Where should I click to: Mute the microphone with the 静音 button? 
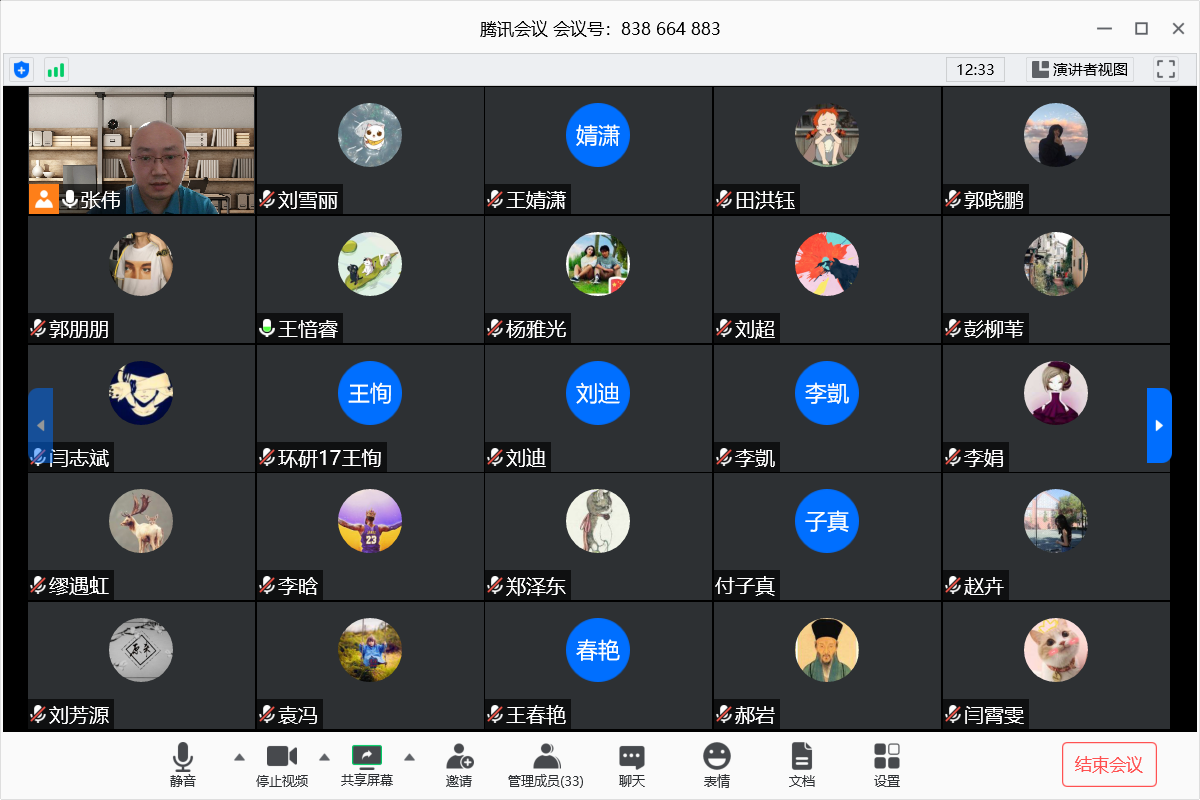point(183,765)
